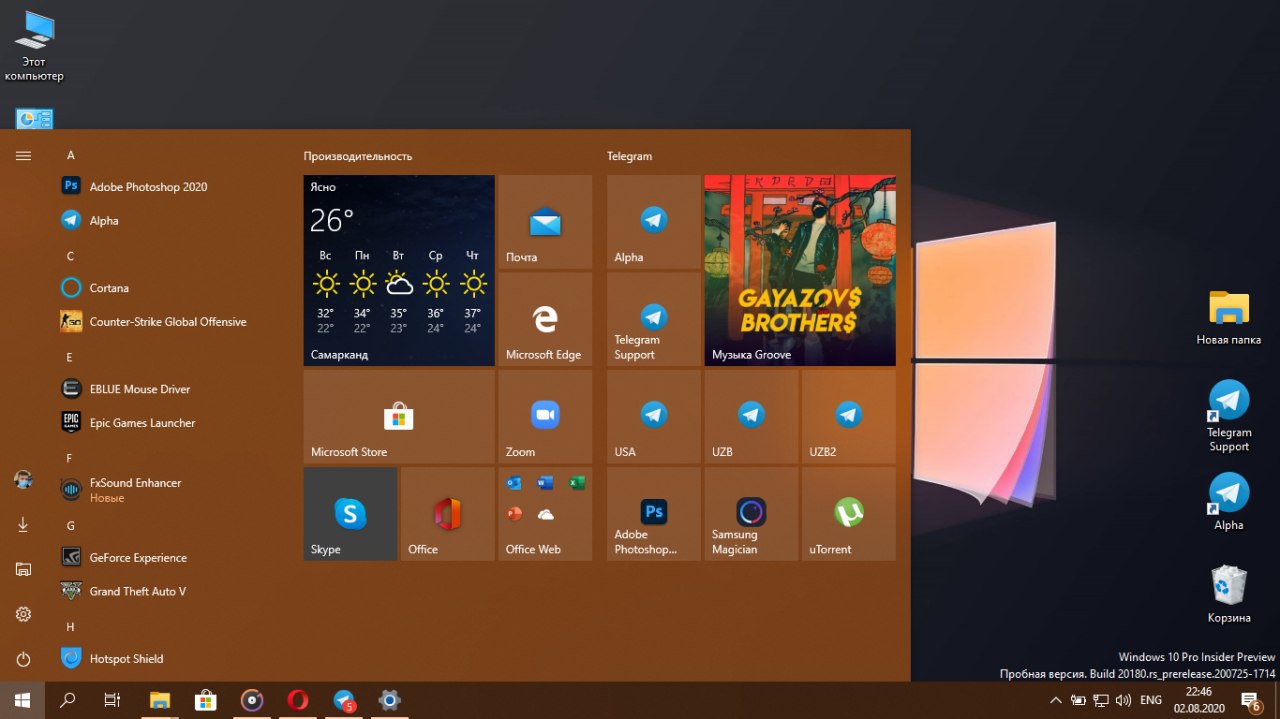Switch ENG input language indicator
This screenshot has height=719, width=1280.
[1151, 700]
